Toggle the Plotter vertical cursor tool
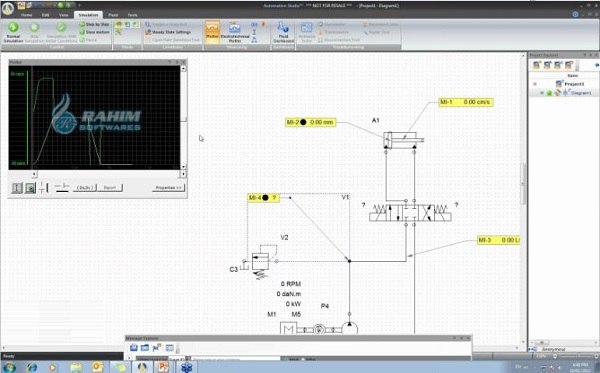Screen dimensions: 600x373 [17, 188]
